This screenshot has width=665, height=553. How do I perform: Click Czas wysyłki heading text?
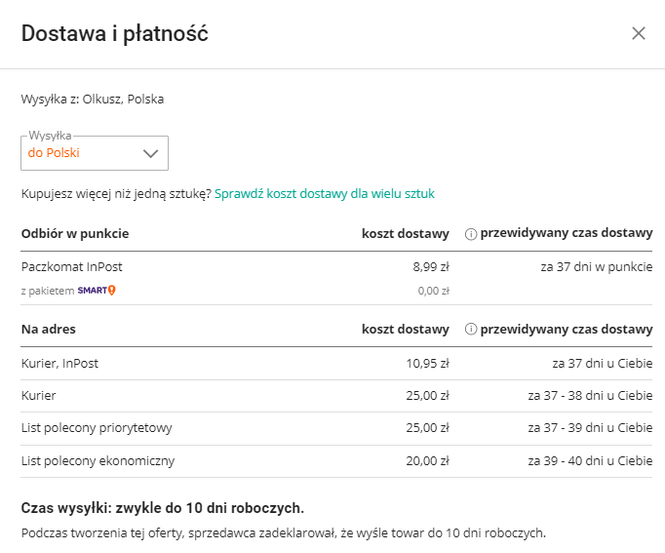click(x=162, y=508)
